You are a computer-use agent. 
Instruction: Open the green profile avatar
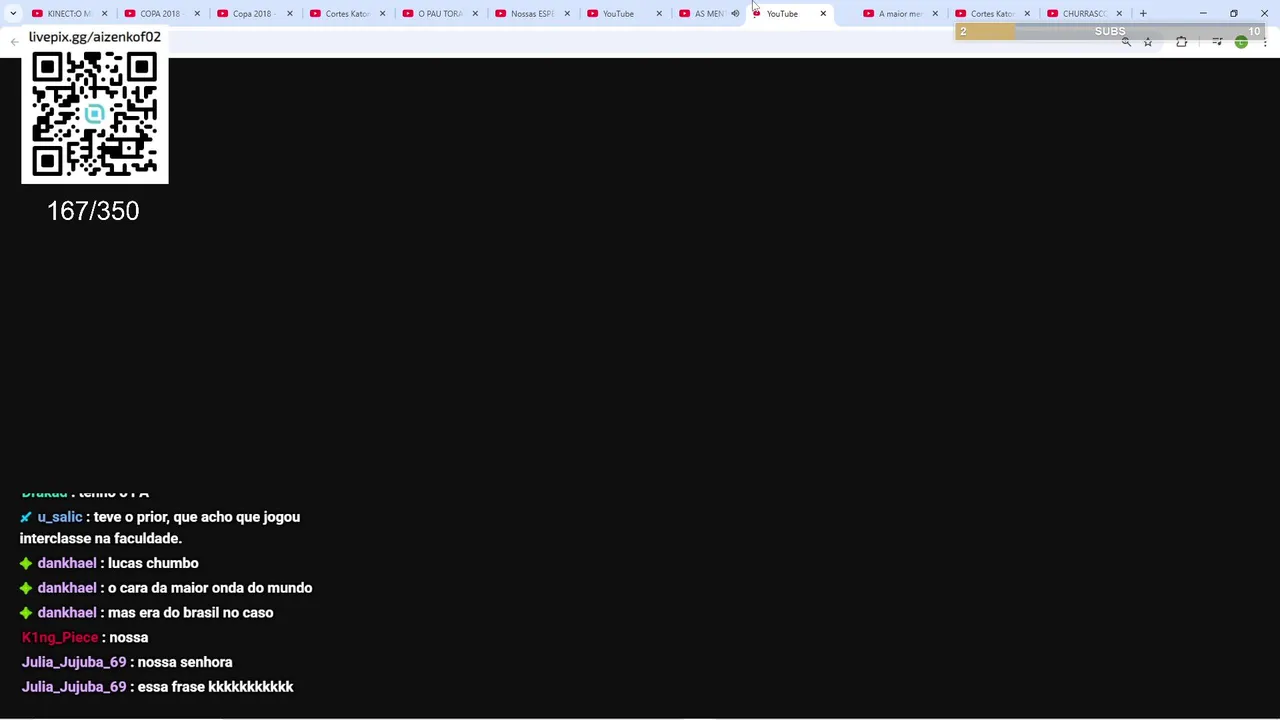point(1241,42)
